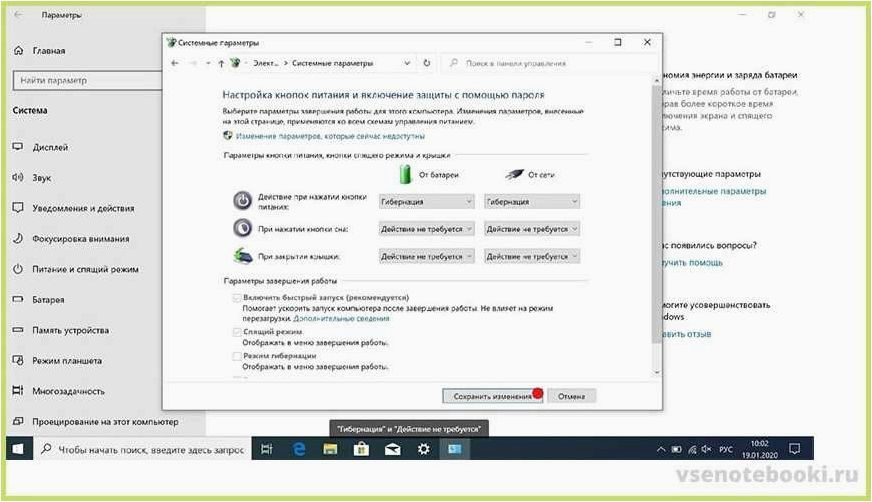Open Microsoft Store from taskbar

(361, 449)
